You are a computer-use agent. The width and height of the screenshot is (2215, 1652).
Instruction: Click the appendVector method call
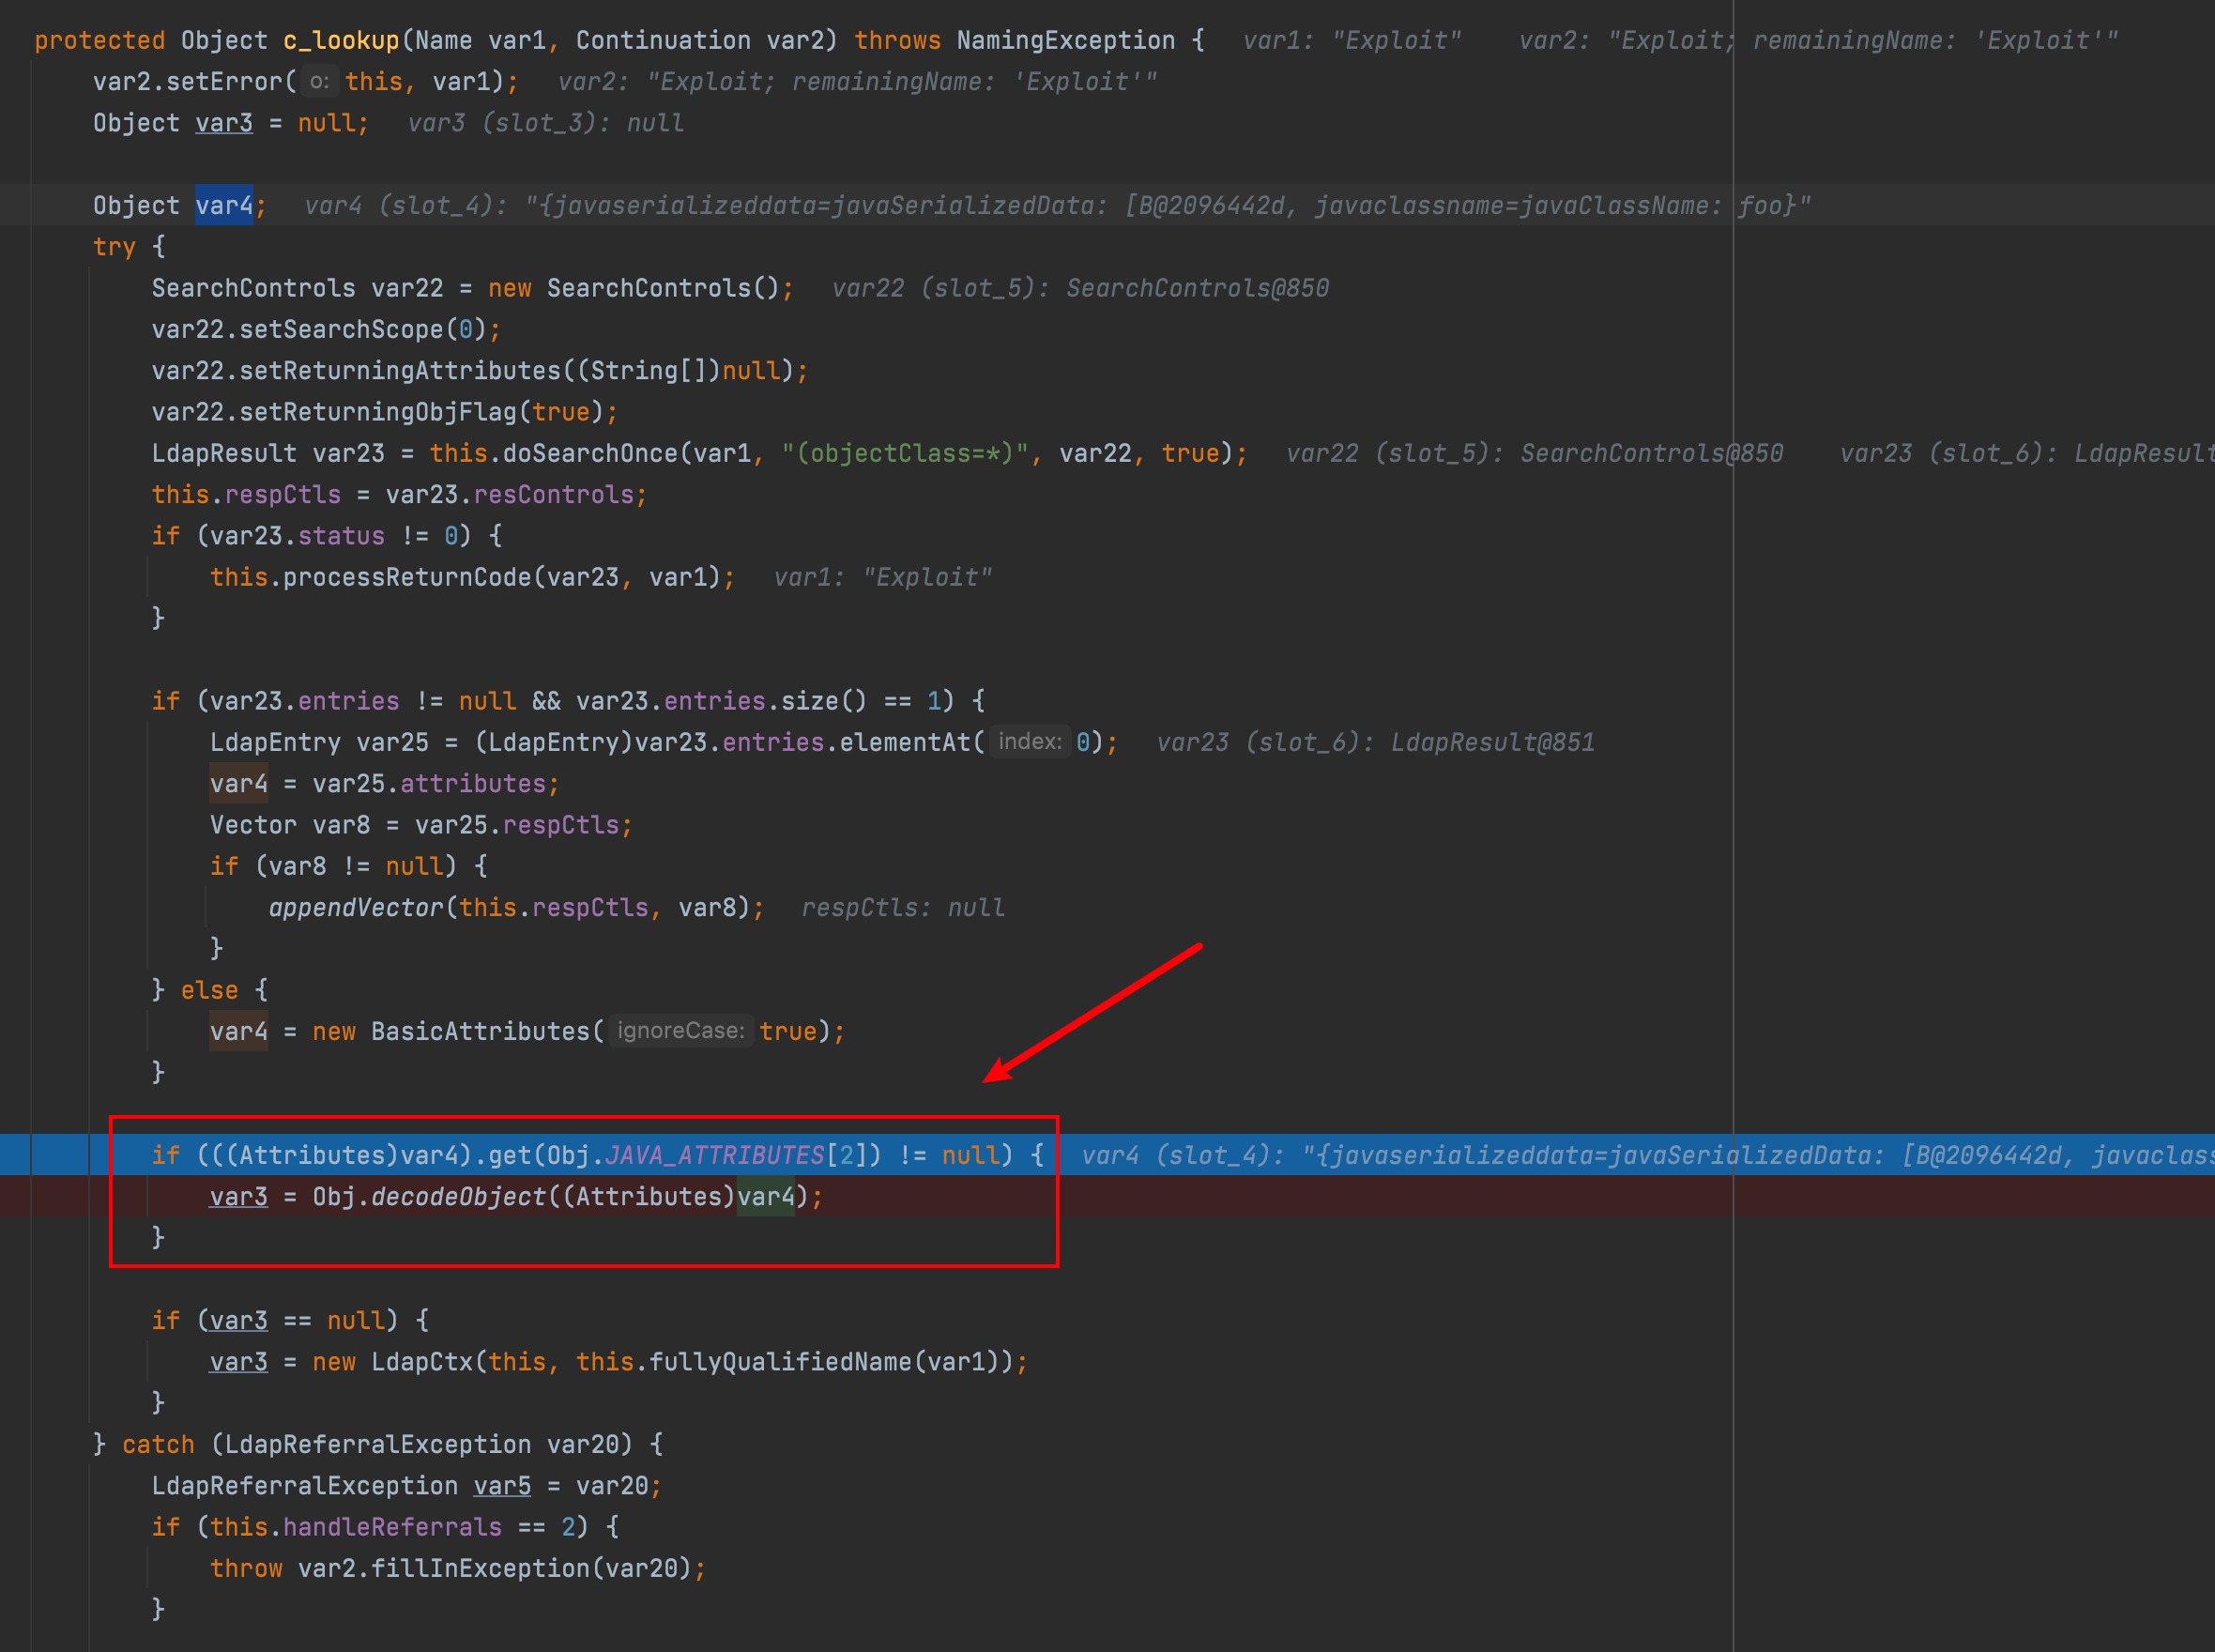click(355, 908)
